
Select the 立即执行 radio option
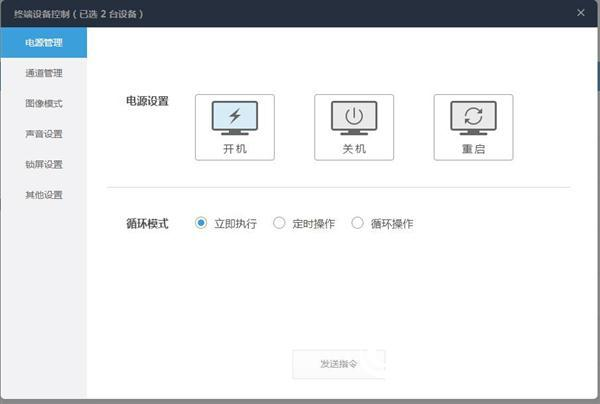[201, 223]
